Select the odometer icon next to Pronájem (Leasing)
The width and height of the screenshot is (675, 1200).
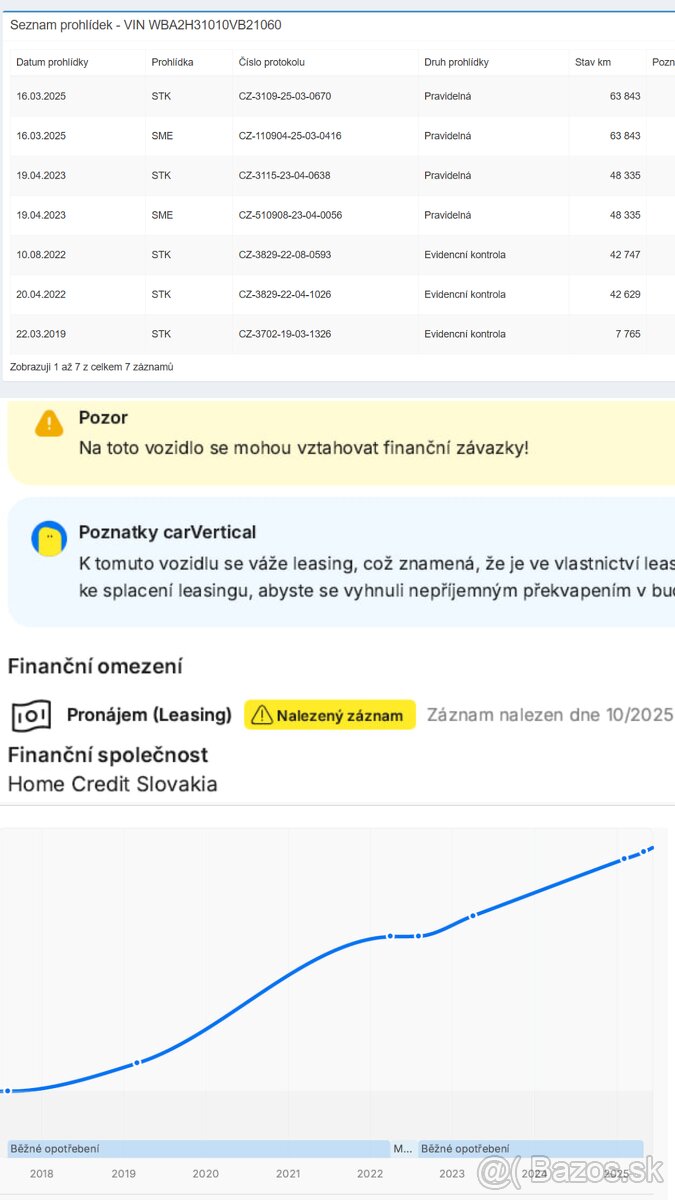32,713
